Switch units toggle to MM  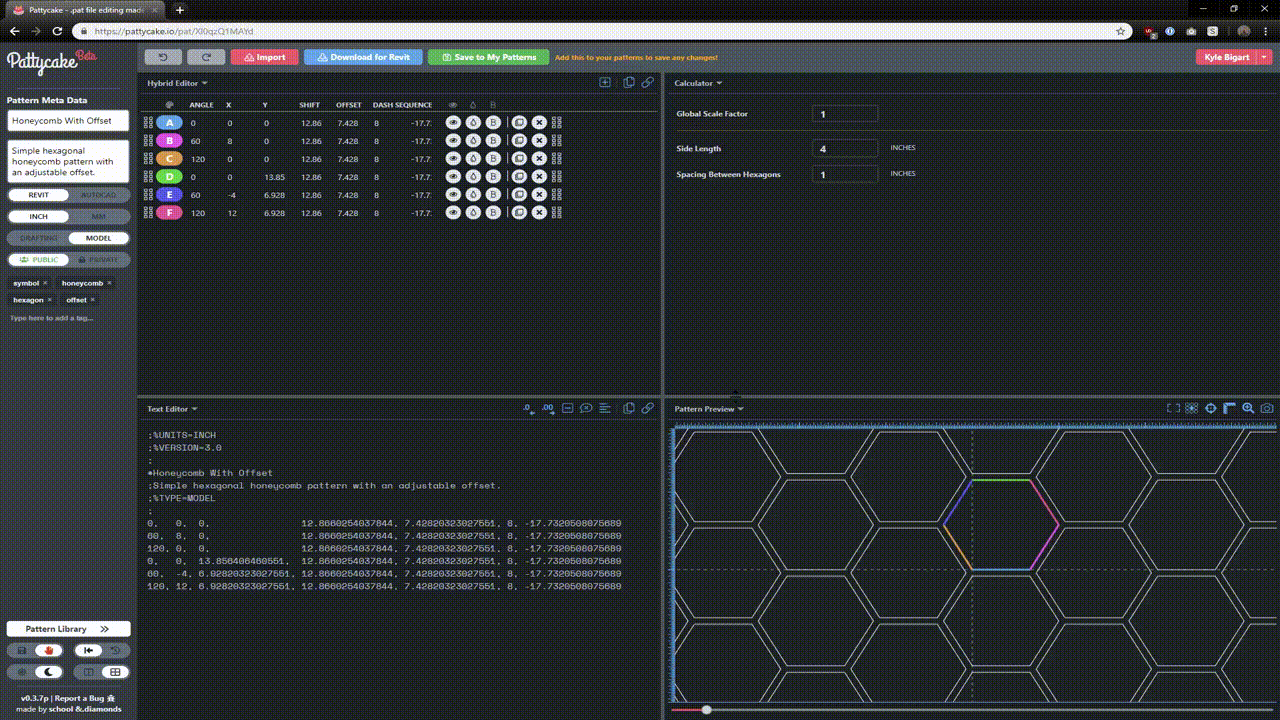tap(99, 216)
